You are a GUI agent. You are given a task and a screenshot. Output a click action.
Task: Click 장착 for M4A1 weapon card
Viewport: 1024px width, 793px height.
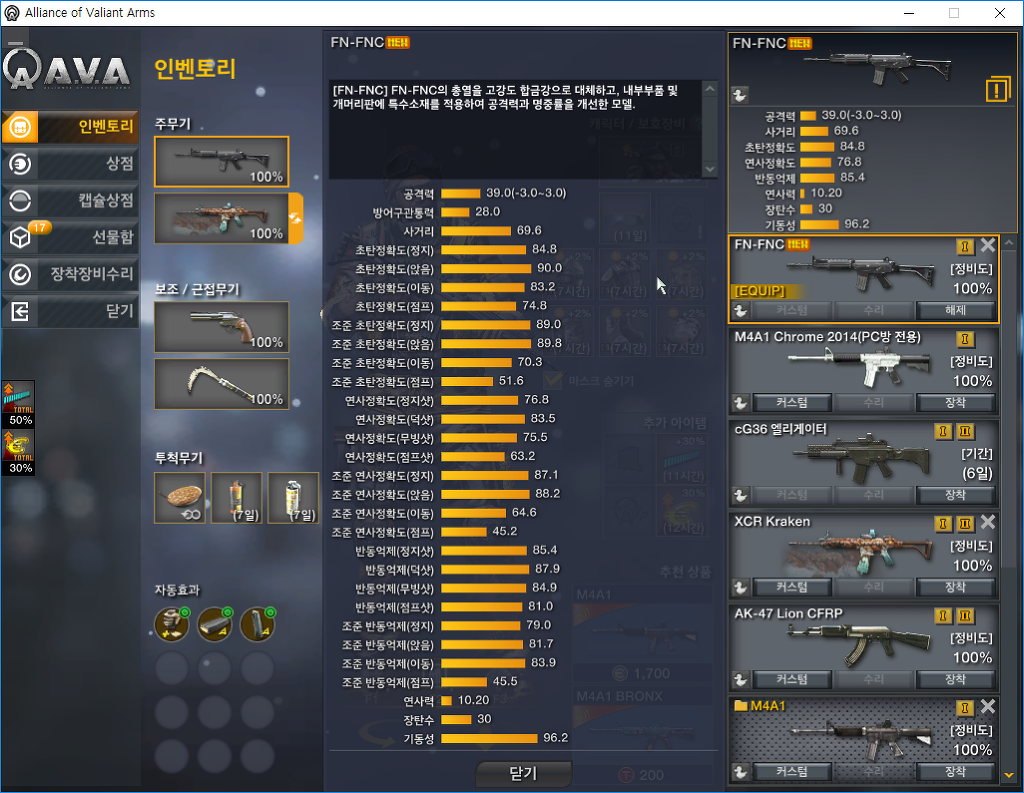coord(955,771)
